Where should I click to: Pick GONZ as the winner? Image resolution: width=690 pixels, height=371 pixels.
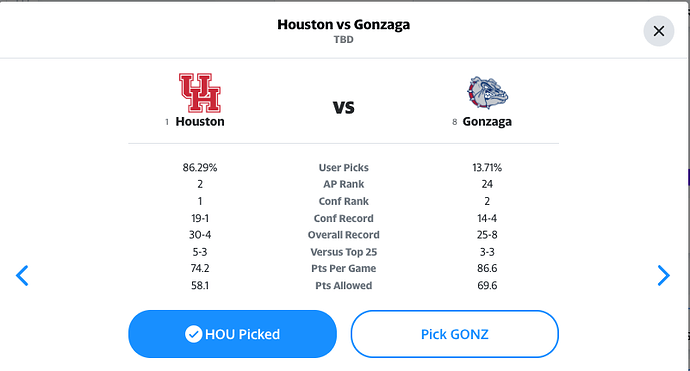point(455,334)
